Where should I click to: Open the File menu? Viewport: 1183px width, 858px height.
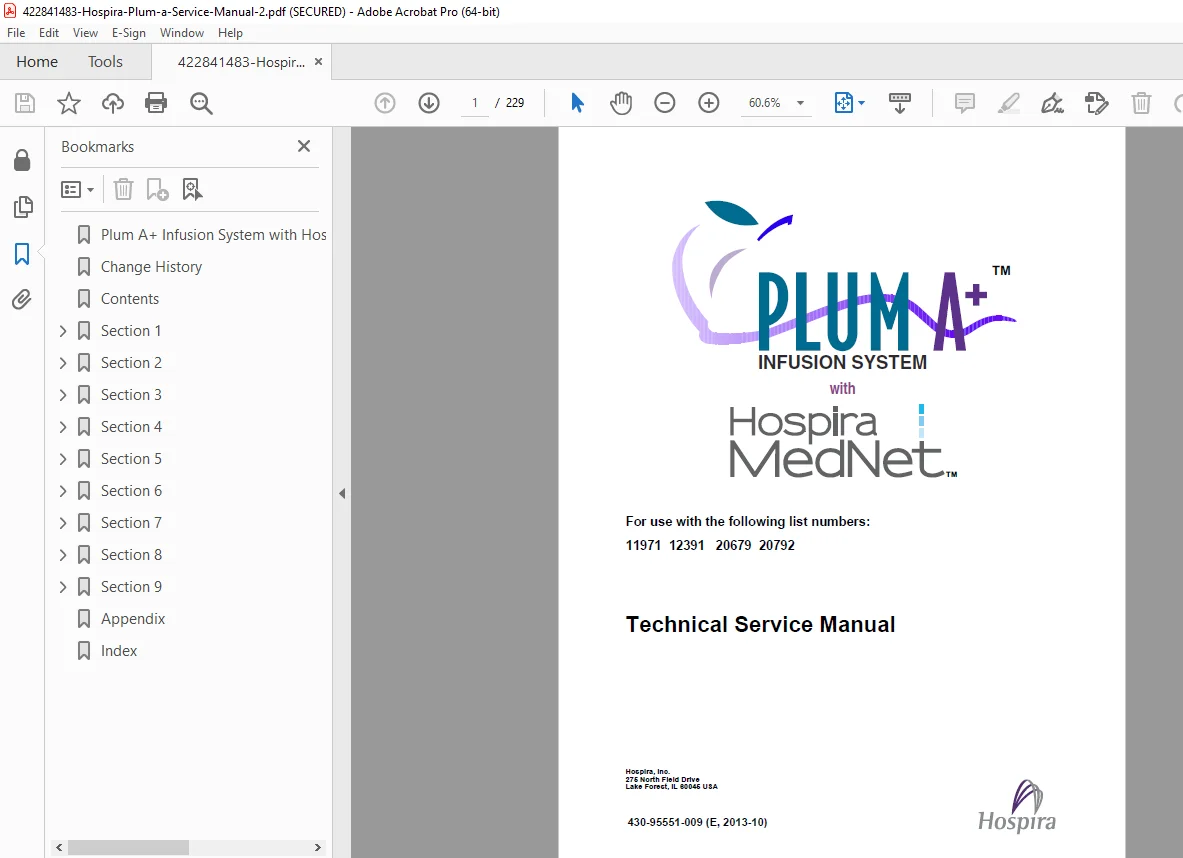coord(16,32)
